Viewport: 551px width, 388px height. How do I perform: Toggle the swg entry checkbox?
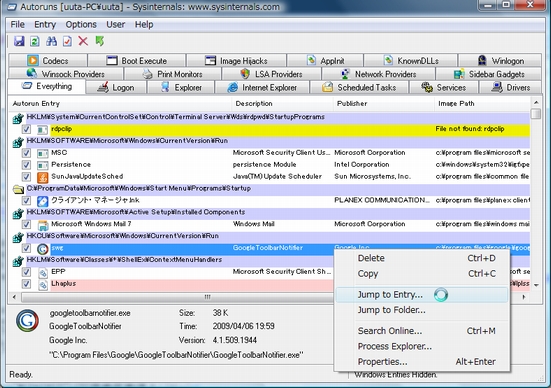pyautogui.click(x=26, y=248)
